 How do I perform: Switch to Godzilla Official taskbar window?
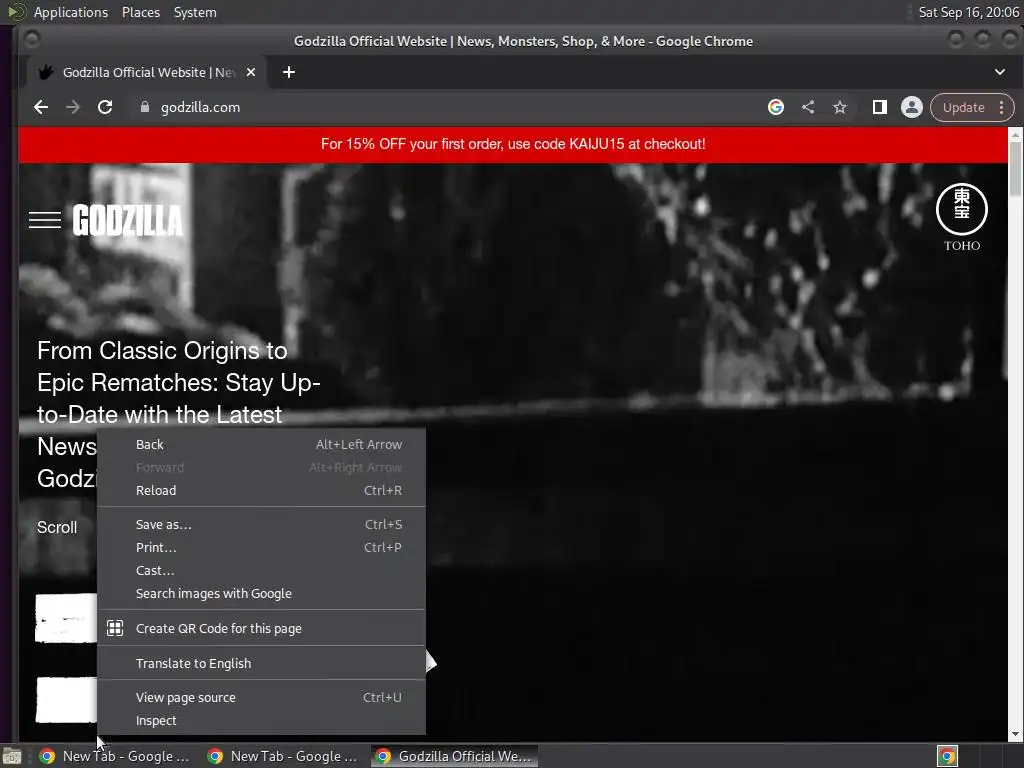455,756
